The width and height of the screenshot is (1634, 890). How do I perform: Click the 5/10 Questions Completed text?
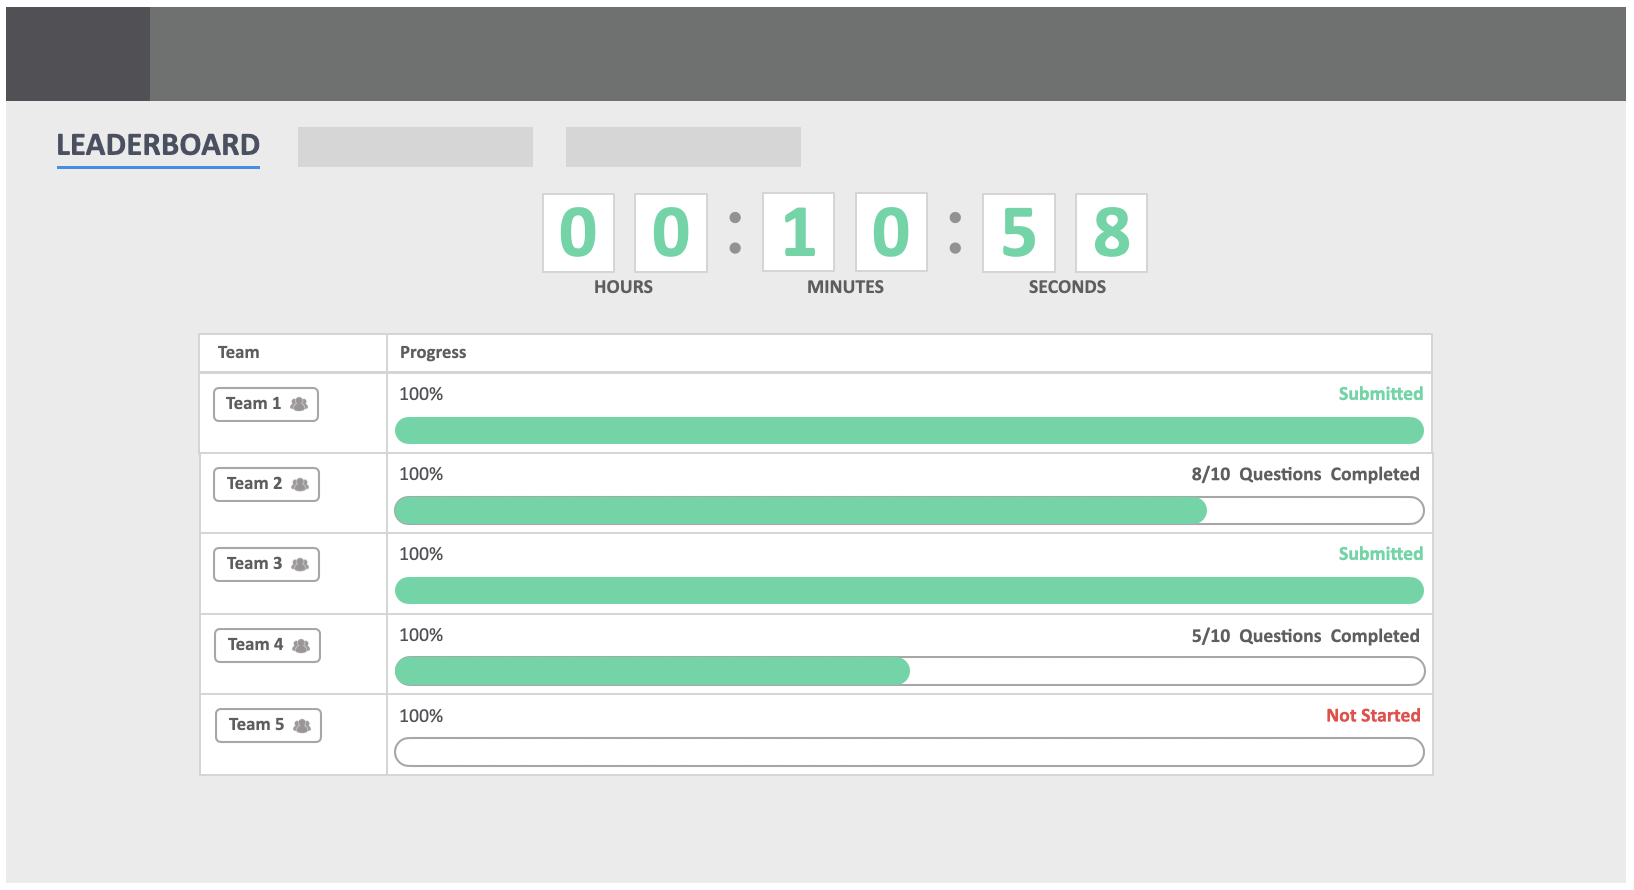pyautogui.click(x=1305, y=636)
